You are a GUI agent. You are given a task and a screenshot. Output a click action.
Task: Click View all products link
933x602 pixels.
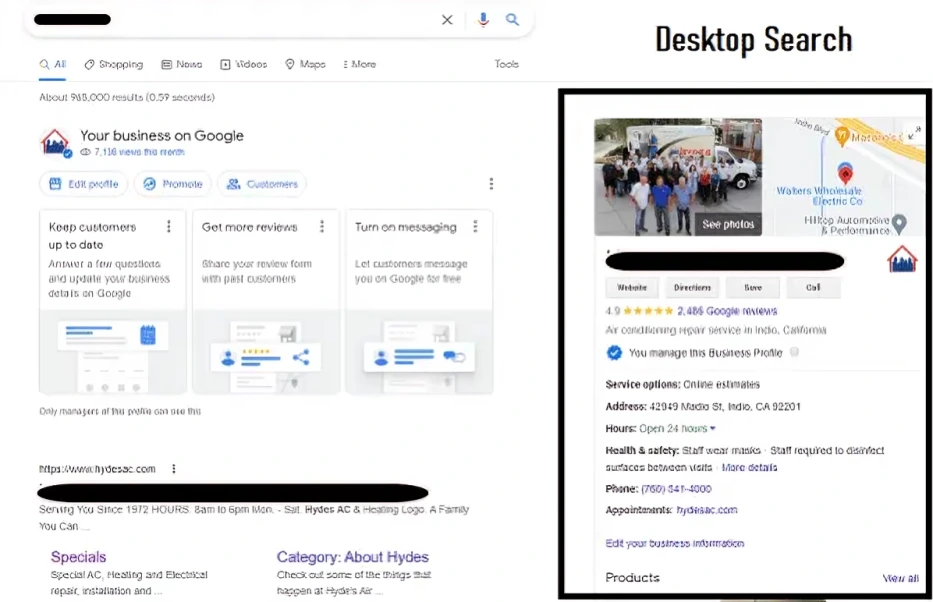pyautogui.click(x=900, y=578)
